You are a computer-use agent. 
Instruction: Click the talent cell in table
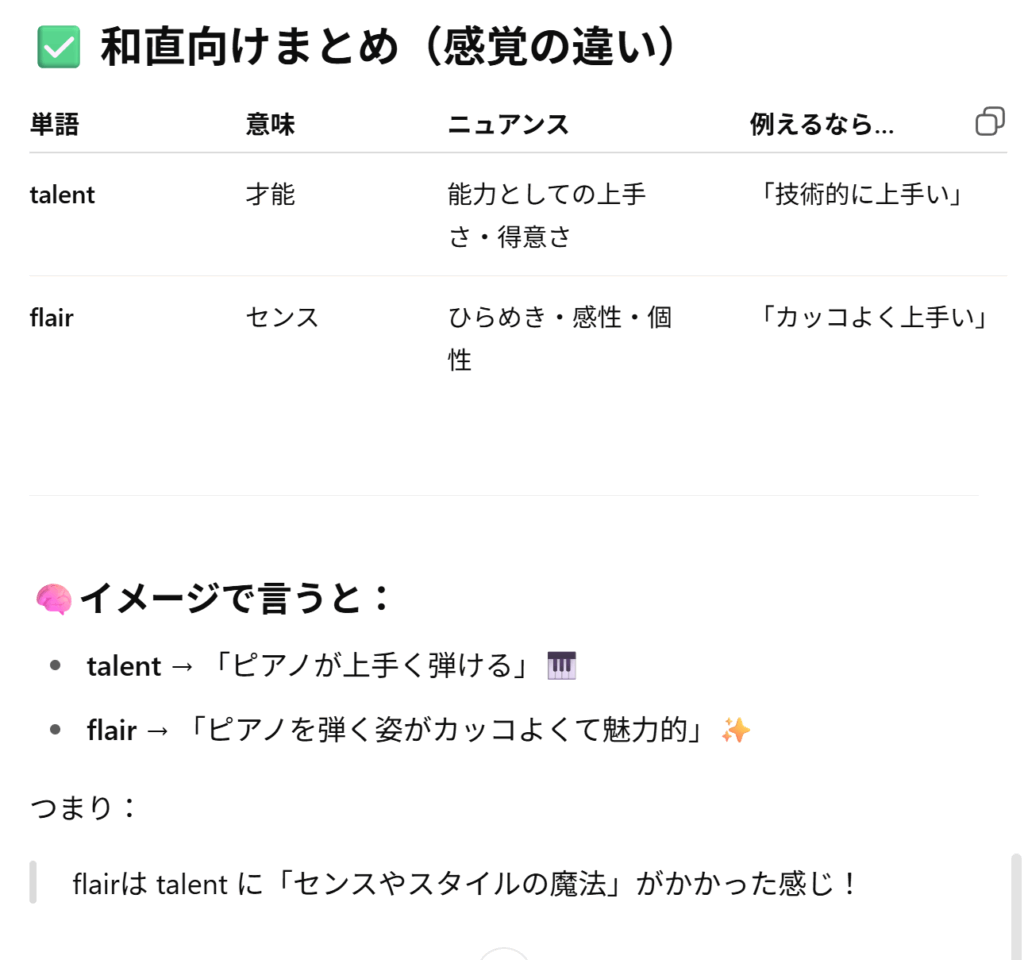coord(62,195)
